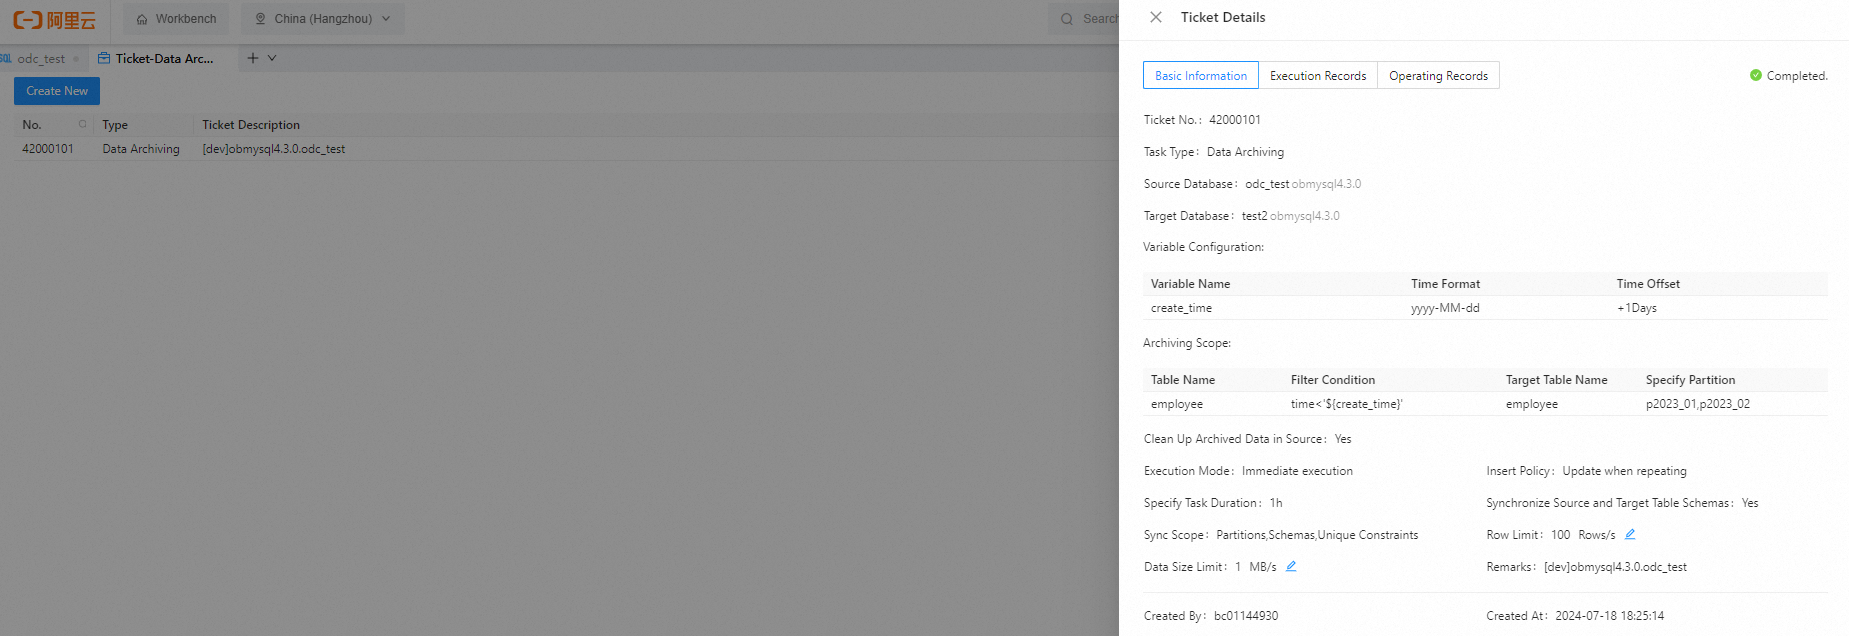Click the Workbench home icon
The image size is (1849, 636).
pos(142,19)
